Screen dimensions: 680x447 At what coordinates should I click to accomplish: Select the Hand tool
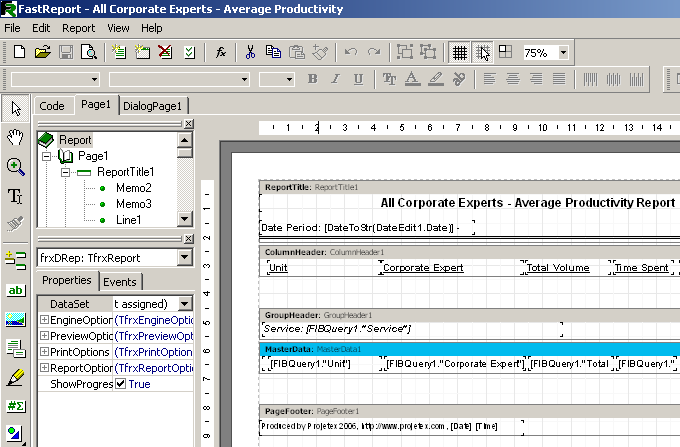15,136
